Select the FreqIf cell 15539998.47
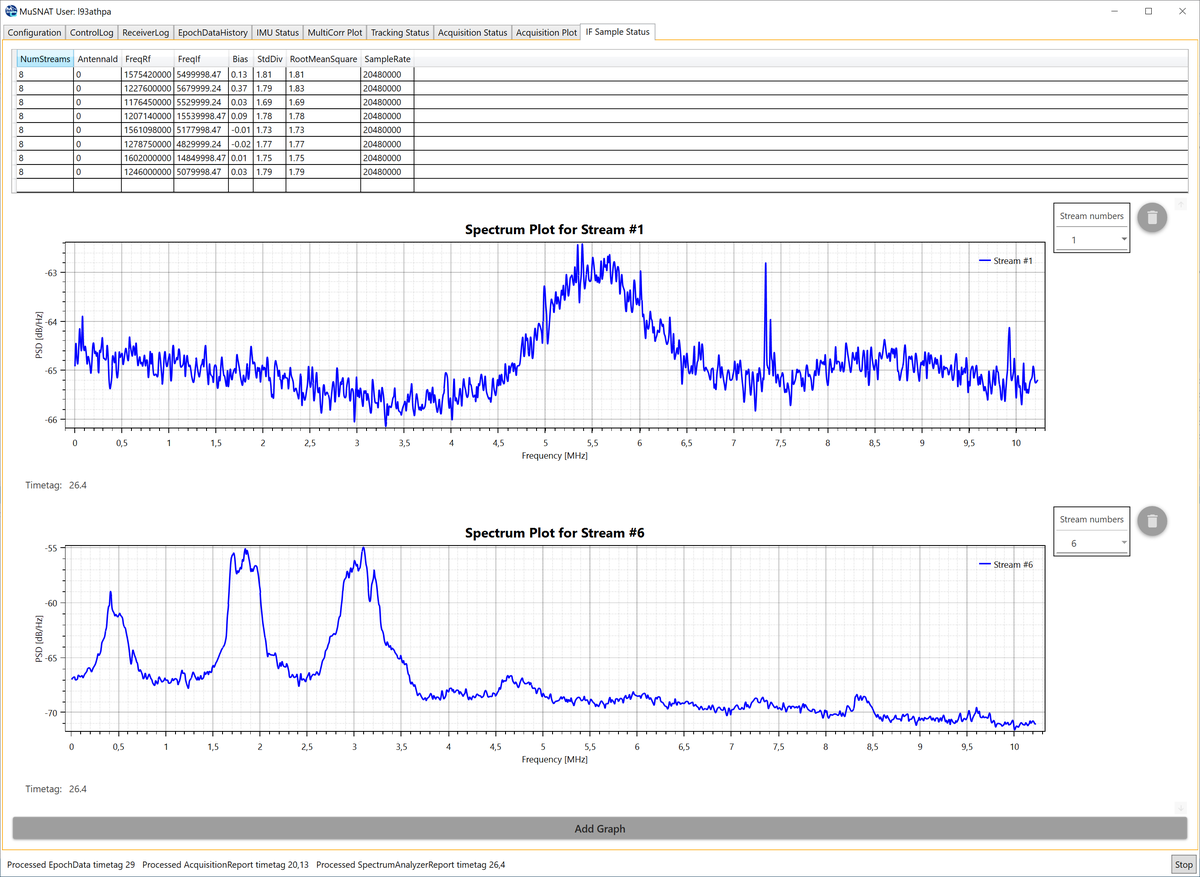 [200, 116]
